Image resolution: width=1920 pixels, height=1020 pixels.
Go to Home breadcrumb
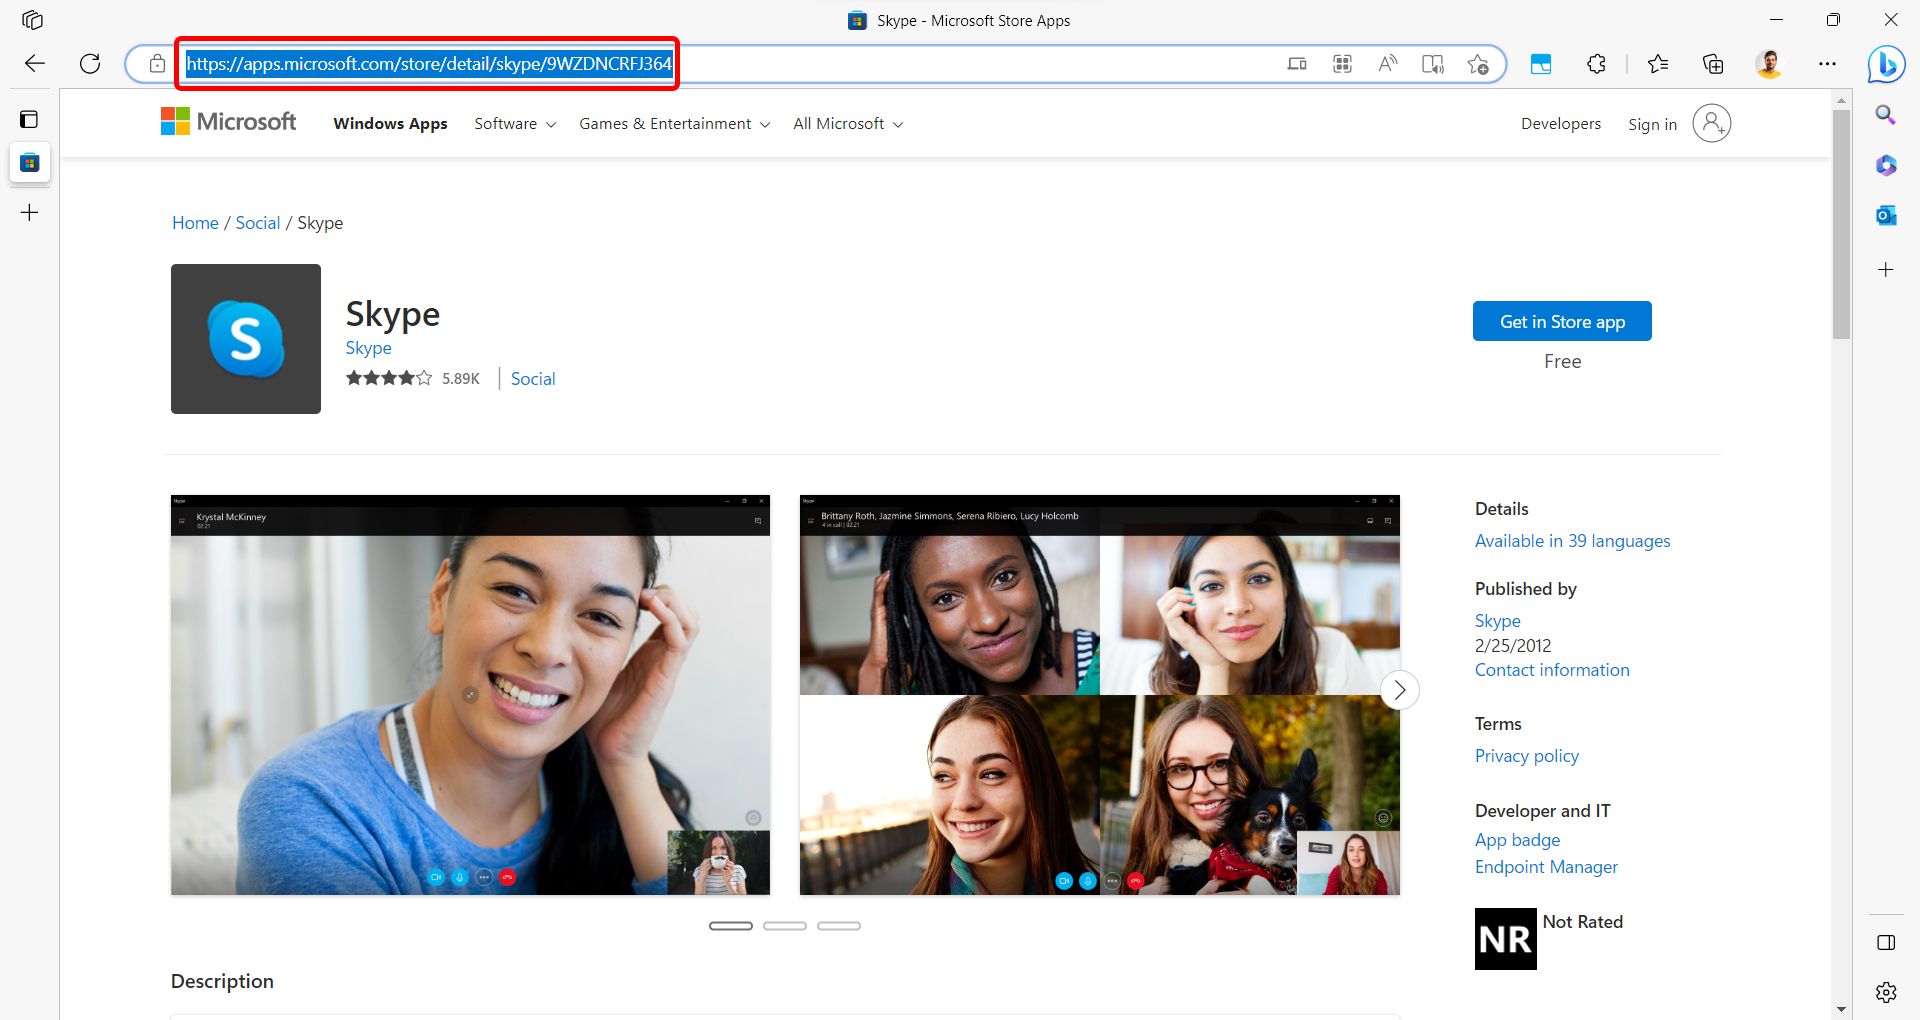tap(195, 223)
